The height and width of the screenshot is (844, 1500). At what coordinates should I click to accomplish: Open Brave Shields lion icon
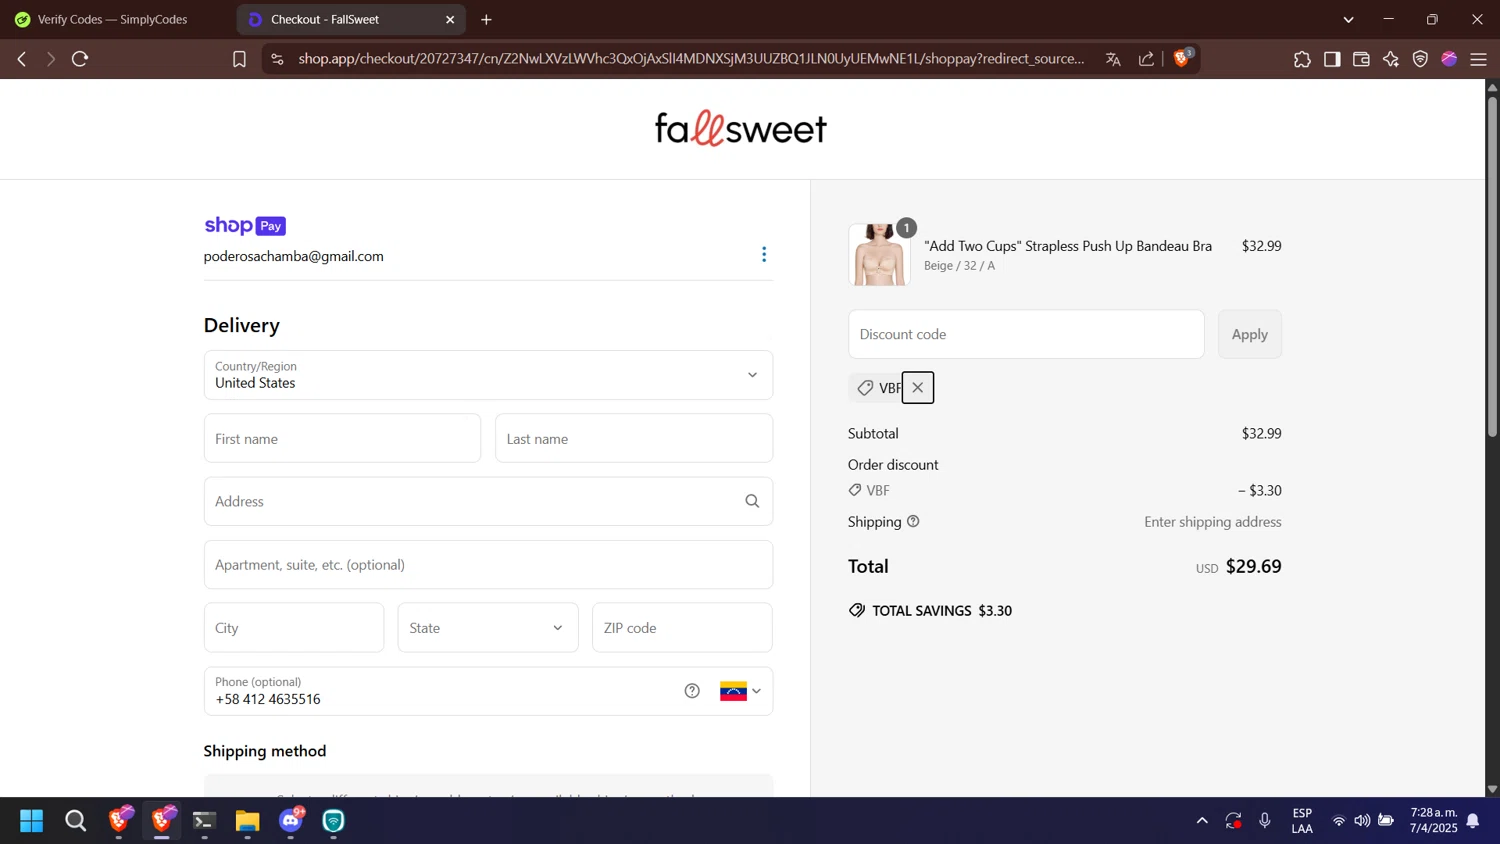pyautogui.click(x=1182, y=58)
